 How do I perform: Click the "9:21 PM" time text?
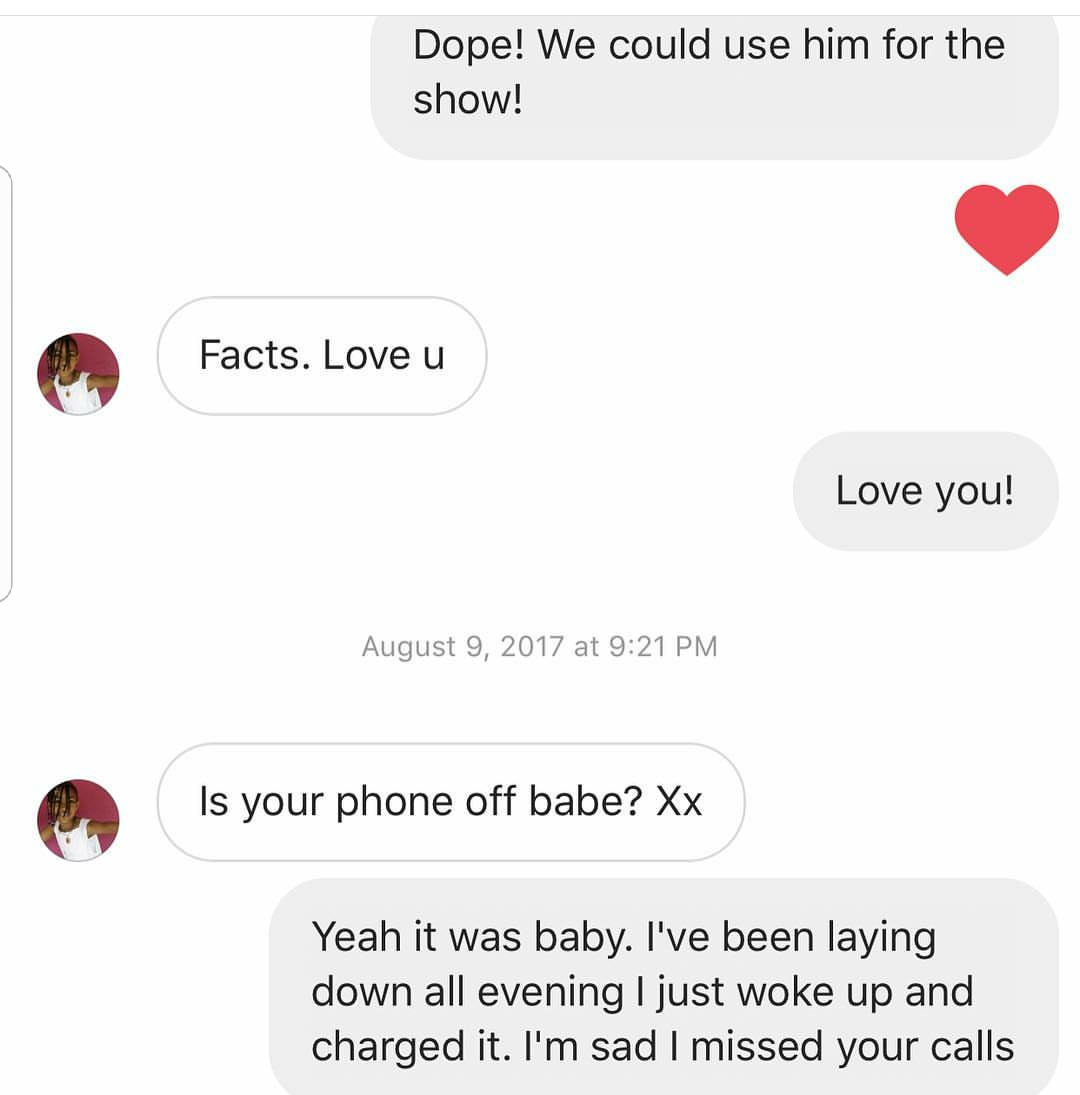[663, 647]
